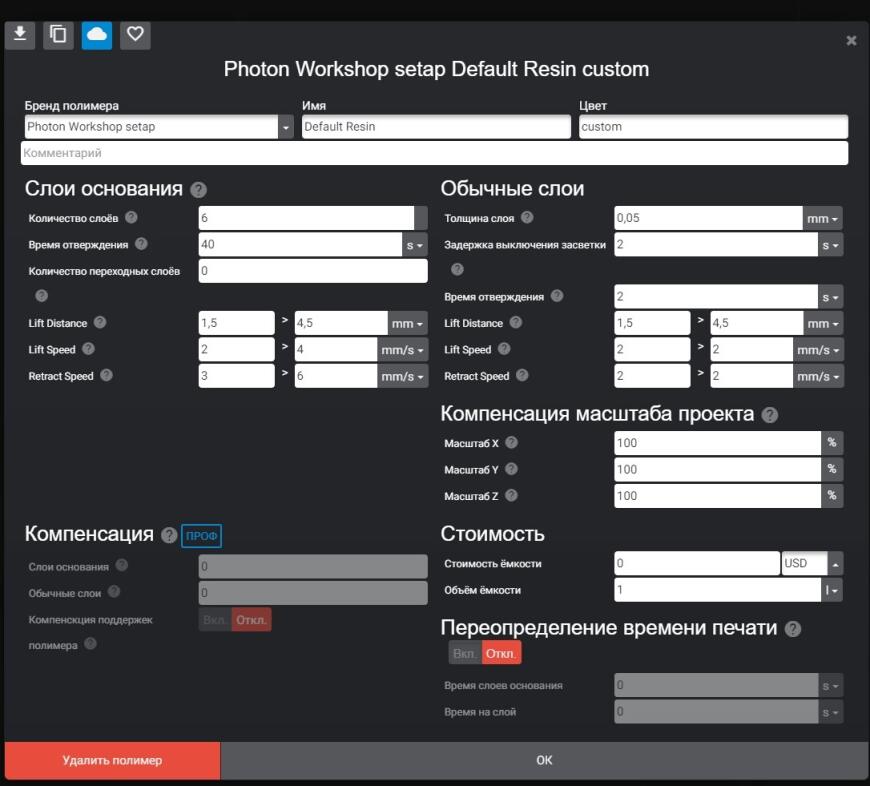Viewport: 870px width, 786px height.
Task: Open normal layers Время отверждения seconds dropdown
Action: click(x=831, y=297)
